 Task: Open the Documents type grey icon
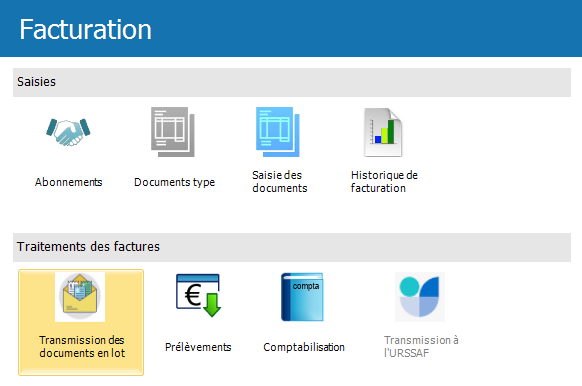173,132
